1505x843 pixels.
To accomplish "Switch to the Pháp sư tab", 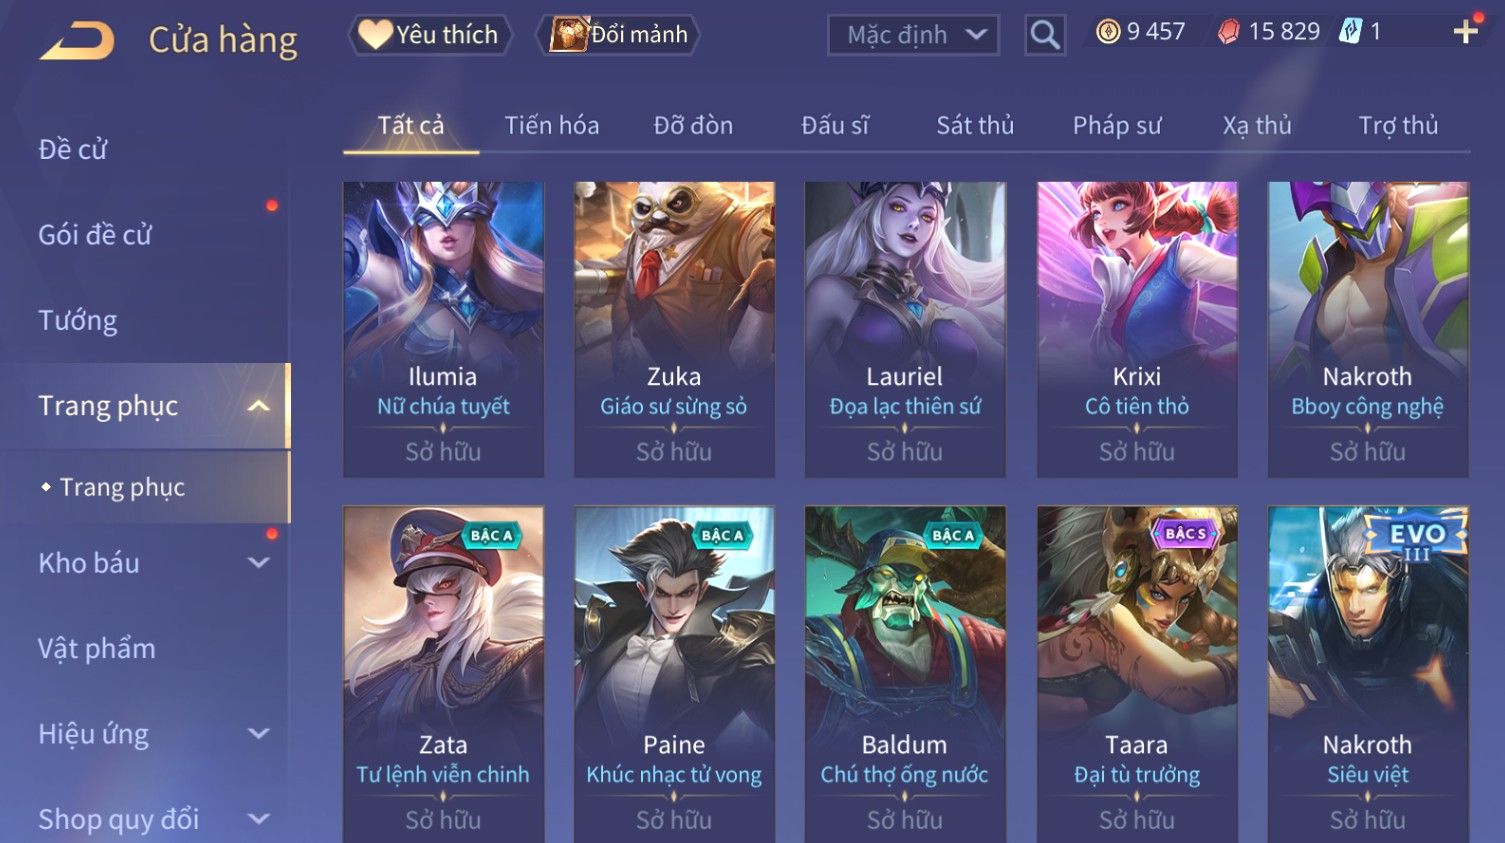I will click(x=1117, y=125).
